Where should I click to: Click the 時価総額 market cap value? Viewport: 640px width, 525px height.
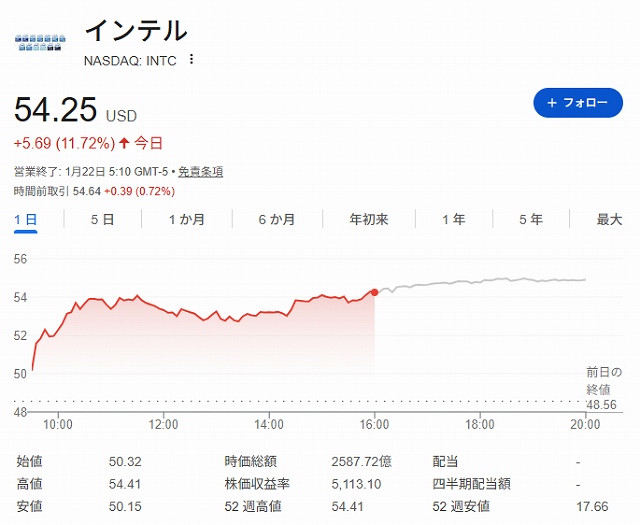click(x=362, y=462)
